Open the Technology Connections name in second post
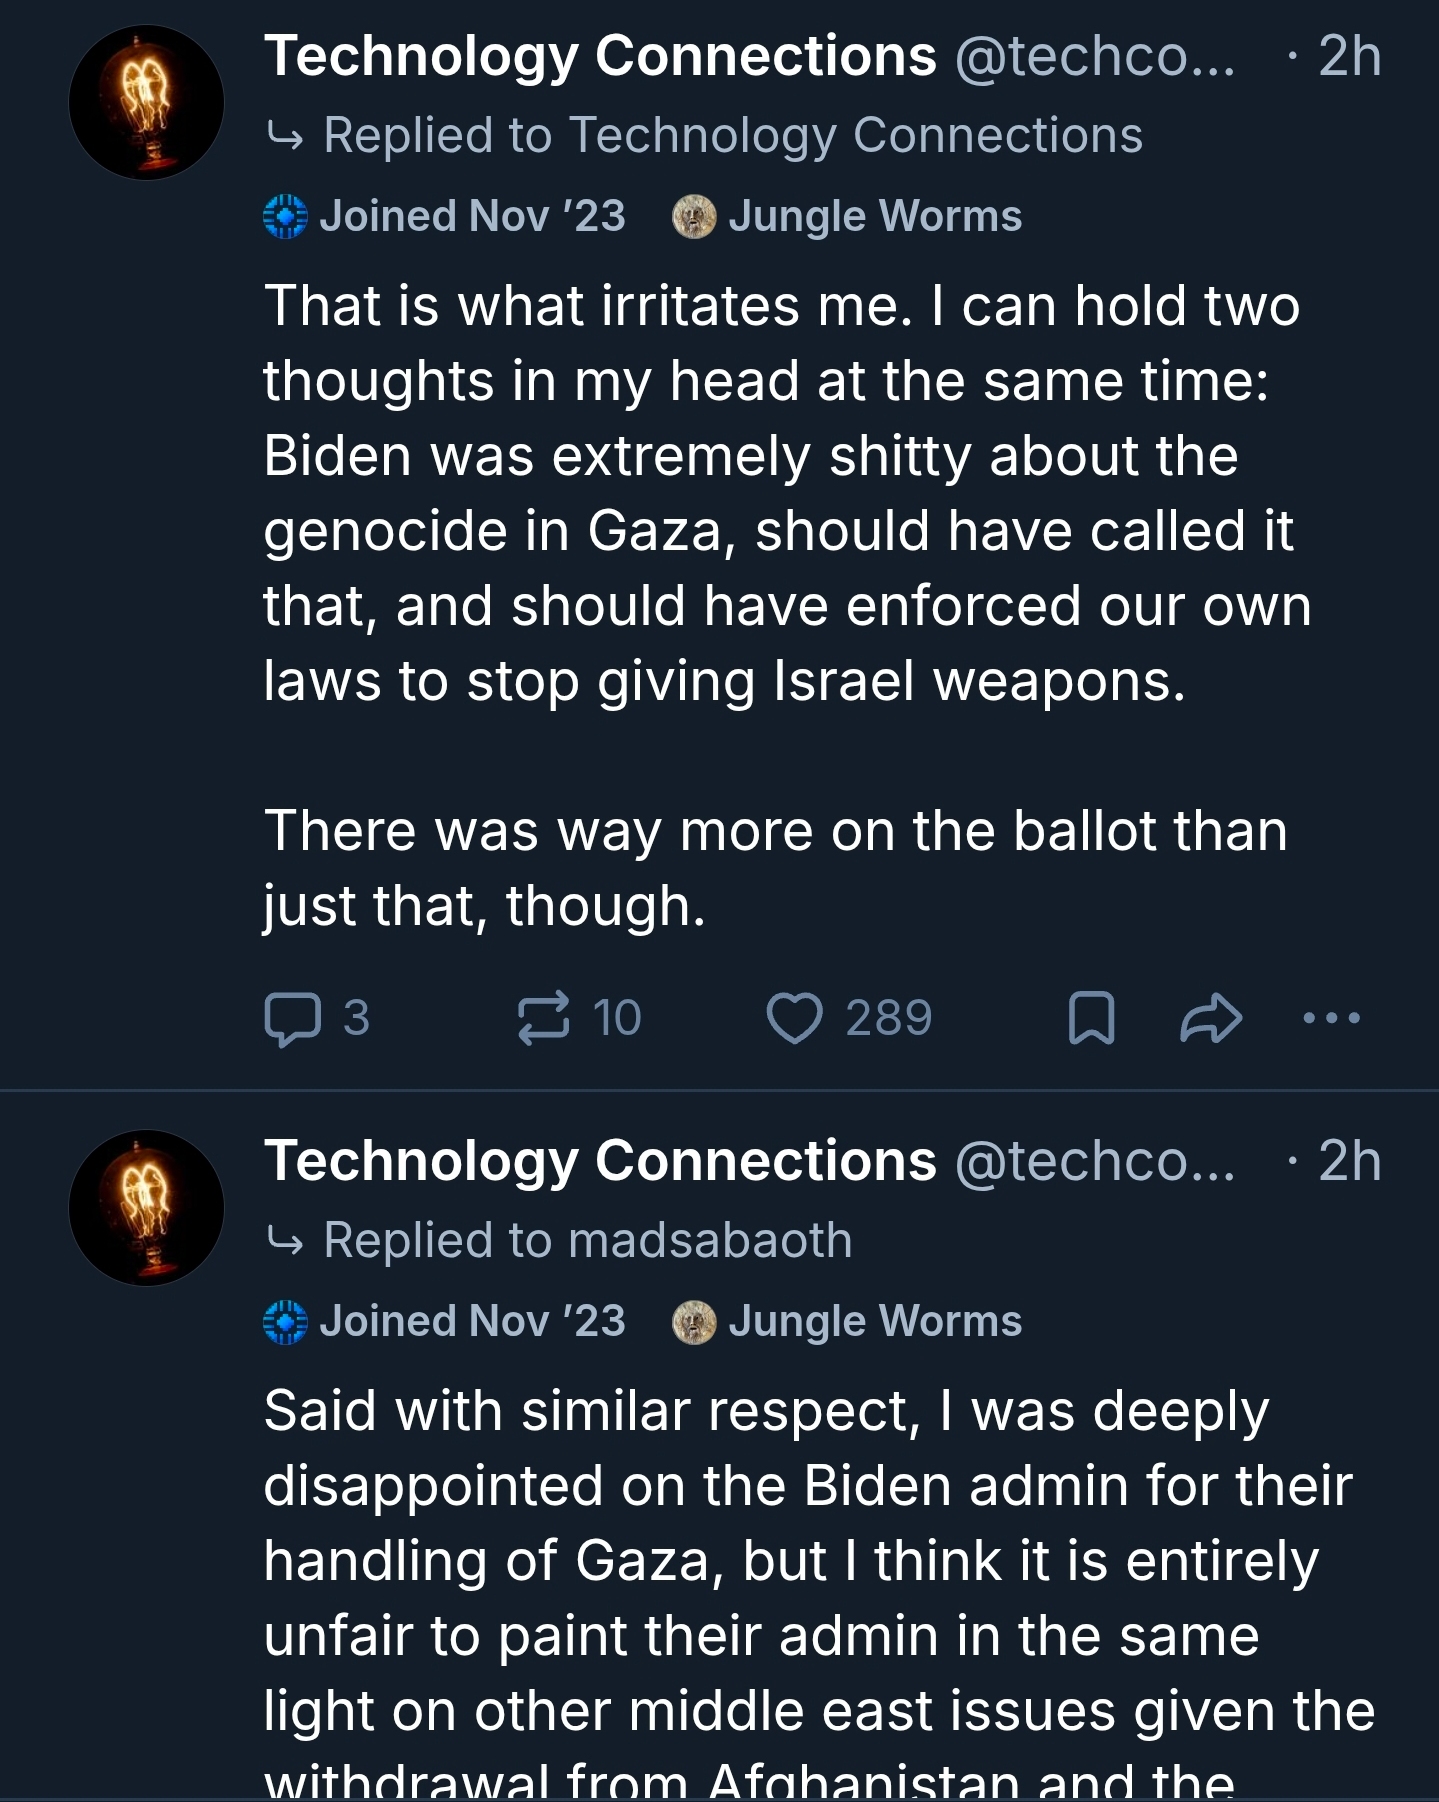This screenshot has height=1802, width=1439. click(x=600, y=1160)
